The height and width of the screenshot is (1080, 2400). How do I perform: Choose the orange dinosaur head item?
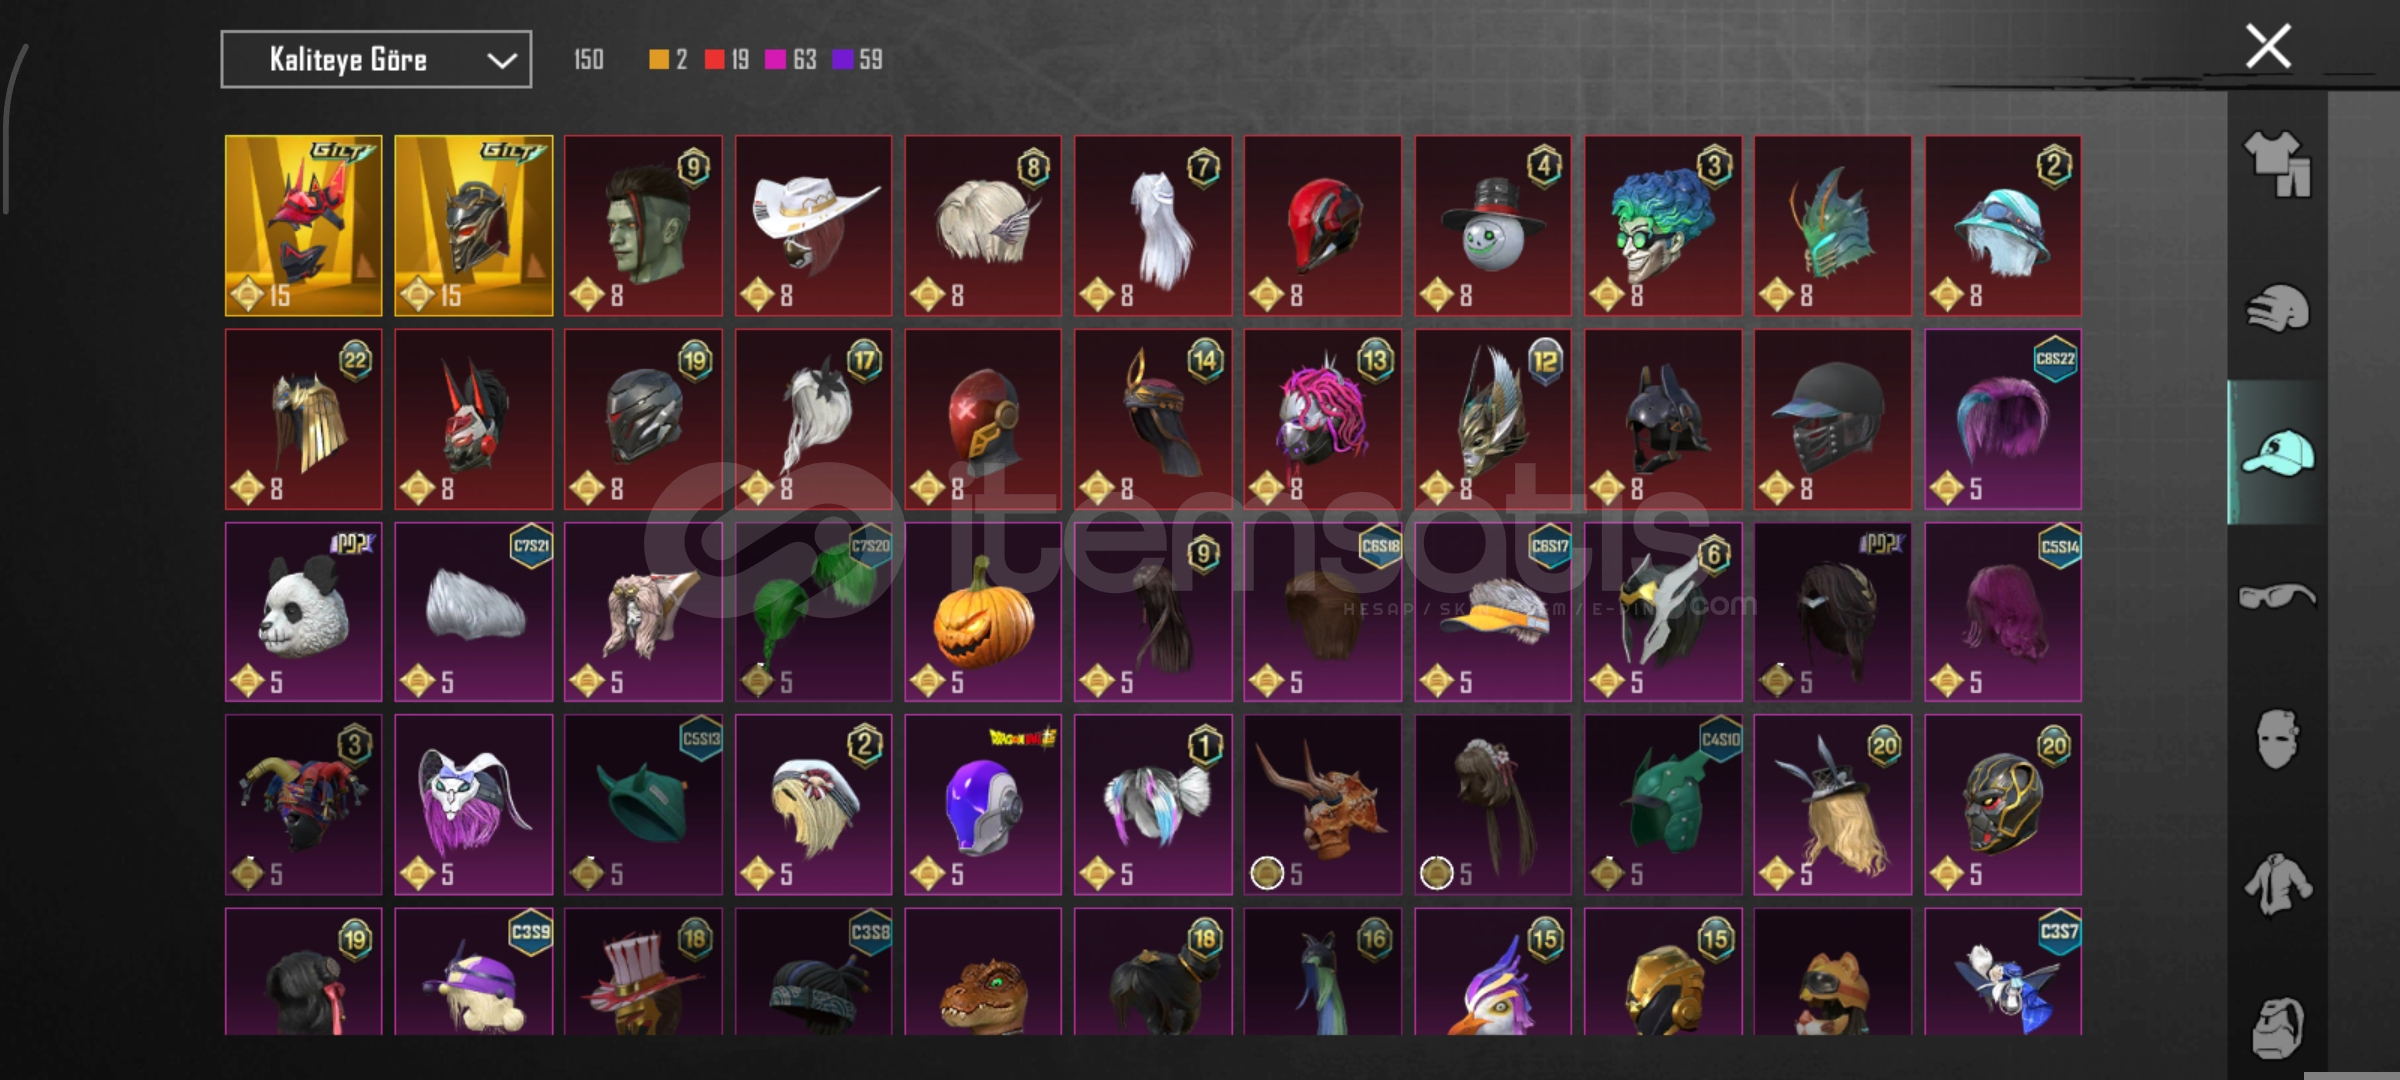pos(983,971)
